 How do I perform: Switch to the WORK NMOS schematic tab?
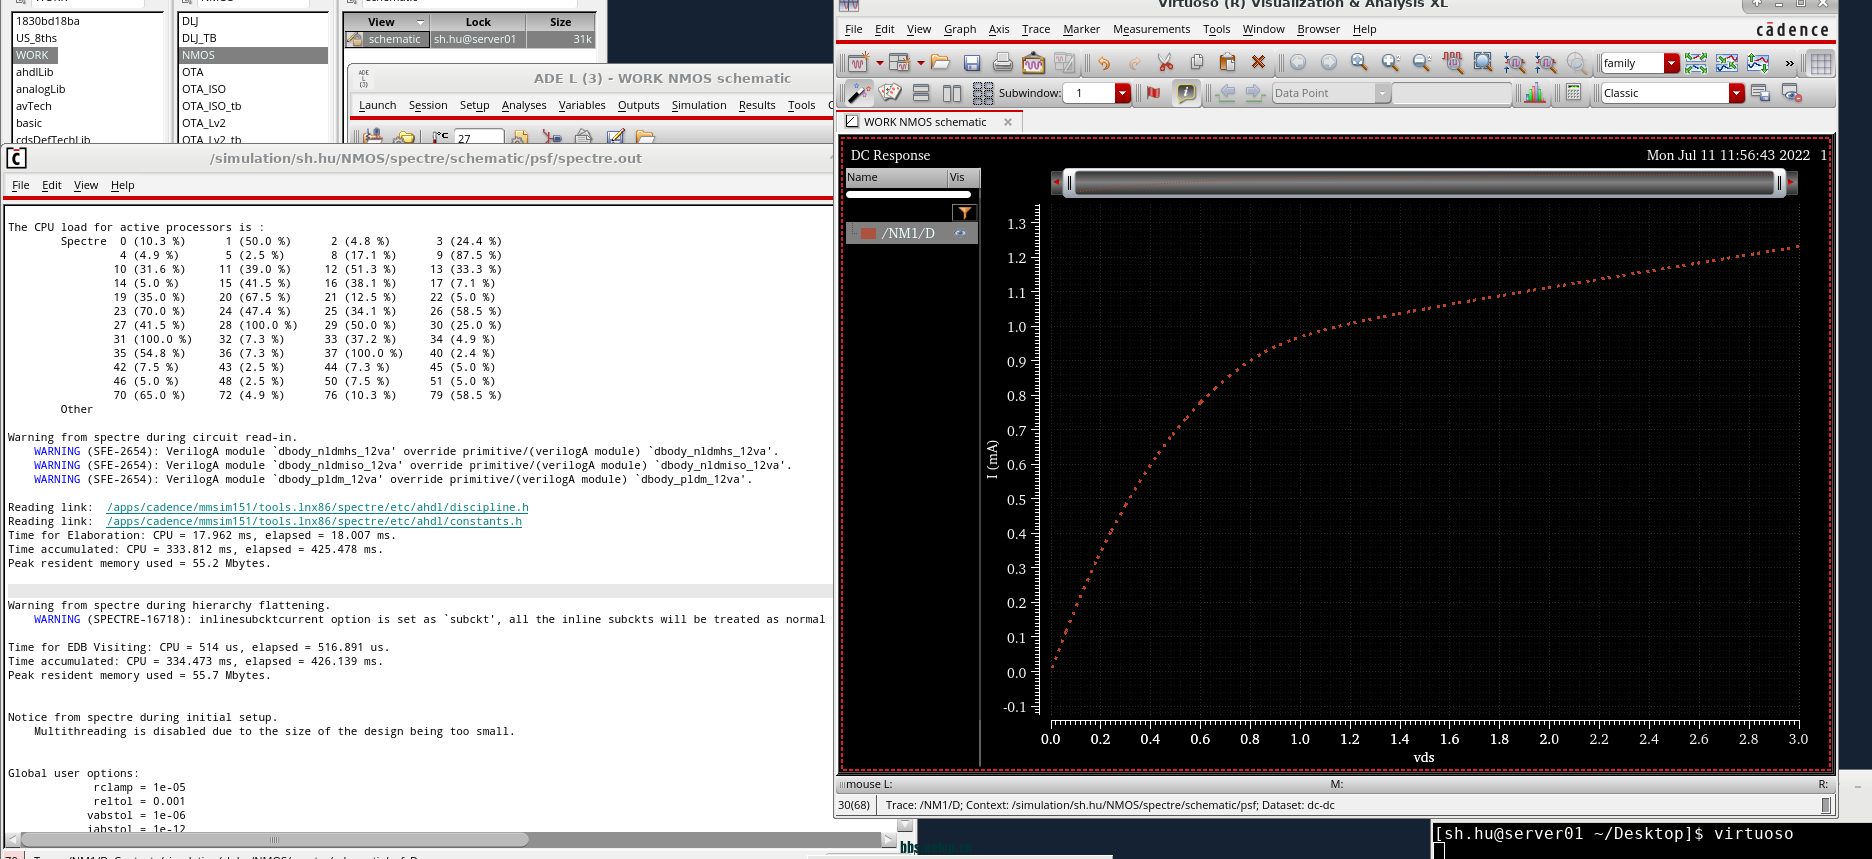926,122
